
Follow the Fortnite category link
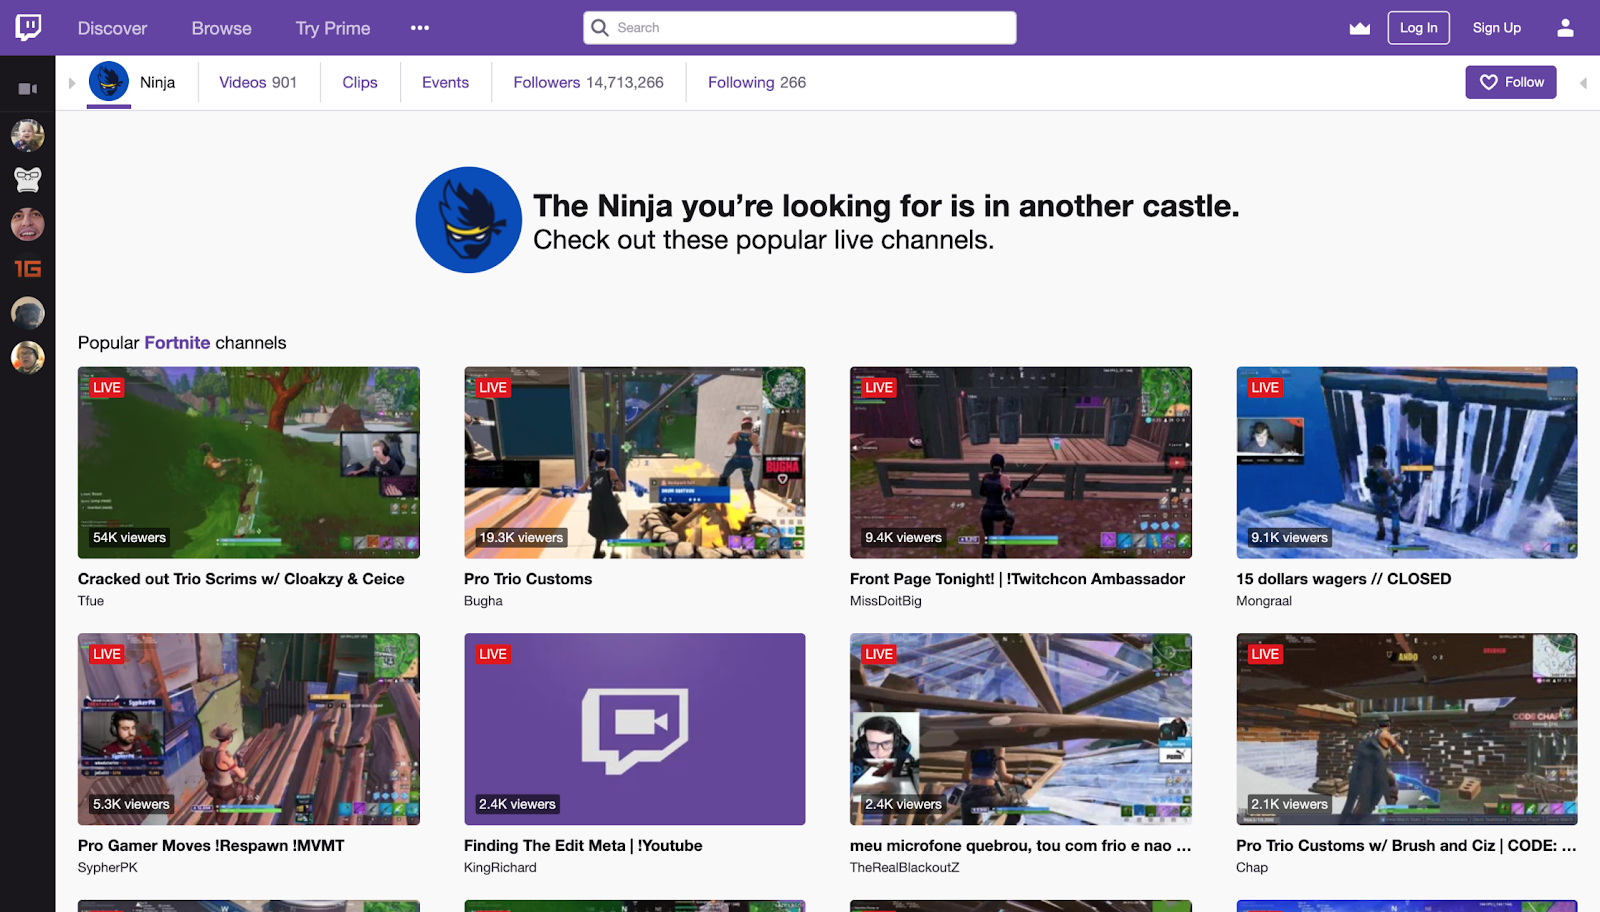(x=177, y=343)
